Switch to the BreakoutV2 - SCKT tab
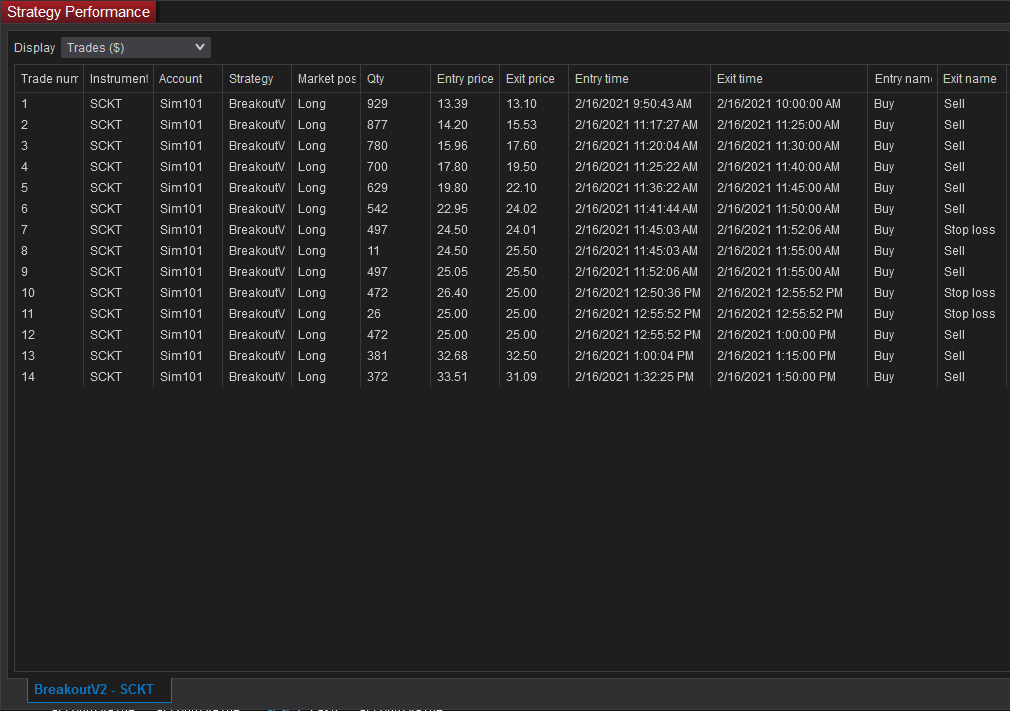1010x711 pixels. 99,689
